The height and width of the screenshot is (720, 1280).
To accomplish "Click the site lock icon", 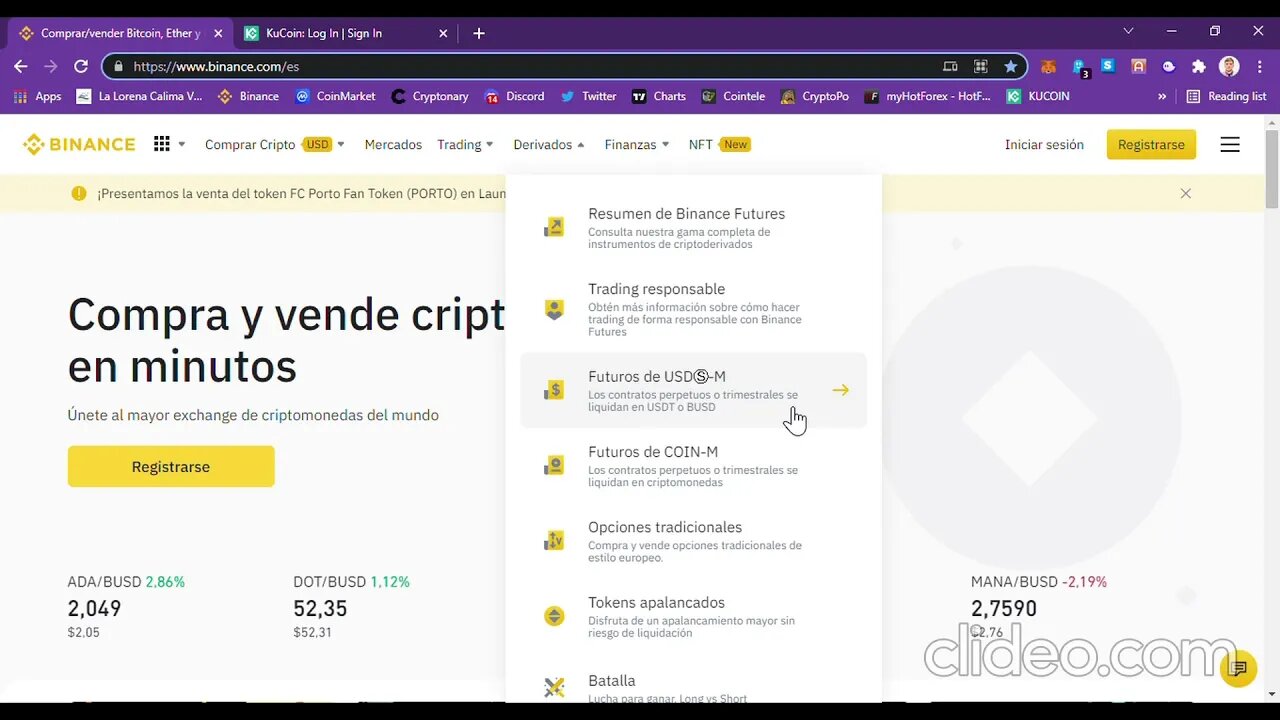I will click(119, 66).
